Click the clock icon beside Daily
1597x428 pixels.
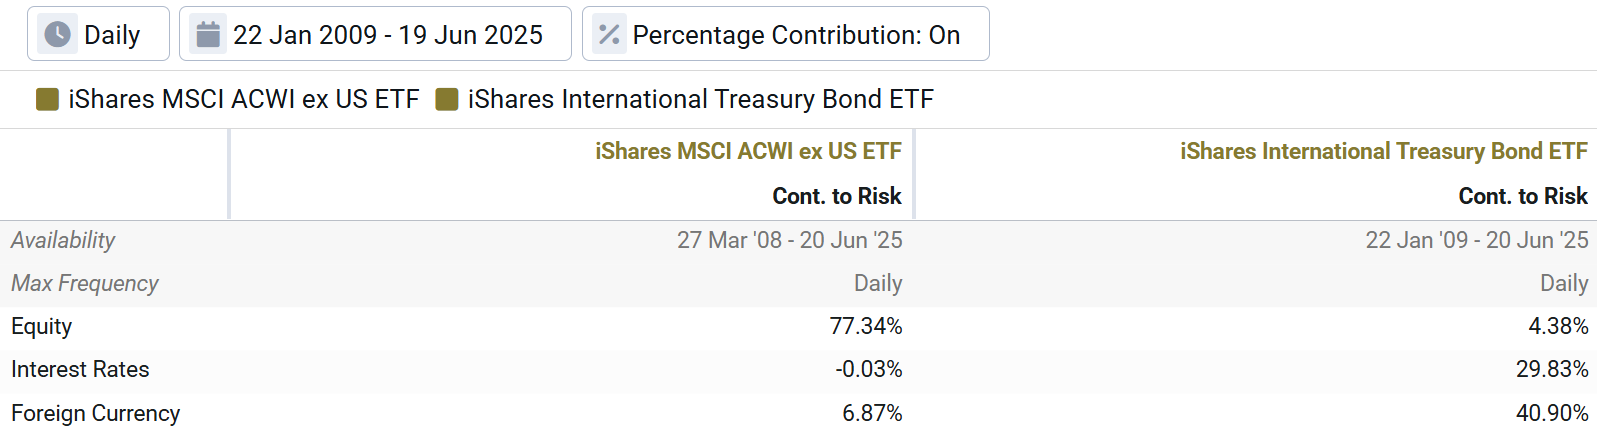[x=58, y=35]
